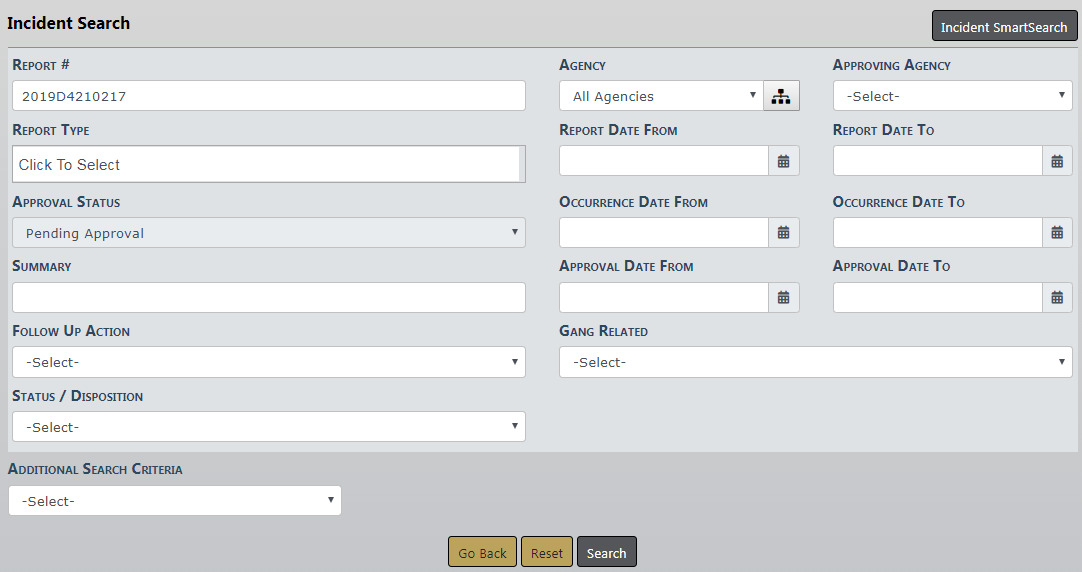Open the Follow Up Action dropdown
This screenshot has height=572, width=1082.
pos(268,362)
